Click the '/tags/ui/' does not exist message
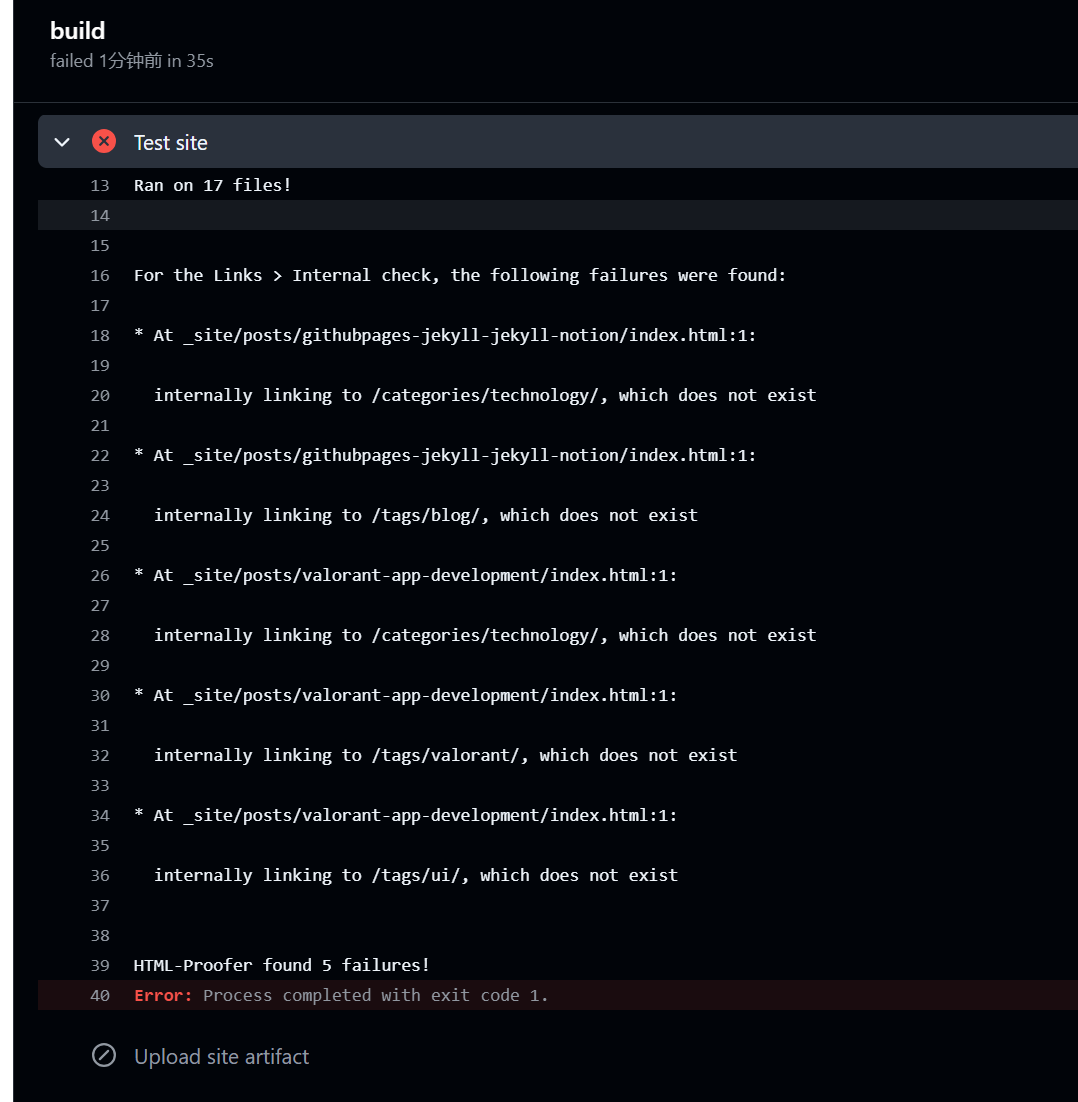The height and width of the screenshot is (1102, 1078). pos(416,876)
